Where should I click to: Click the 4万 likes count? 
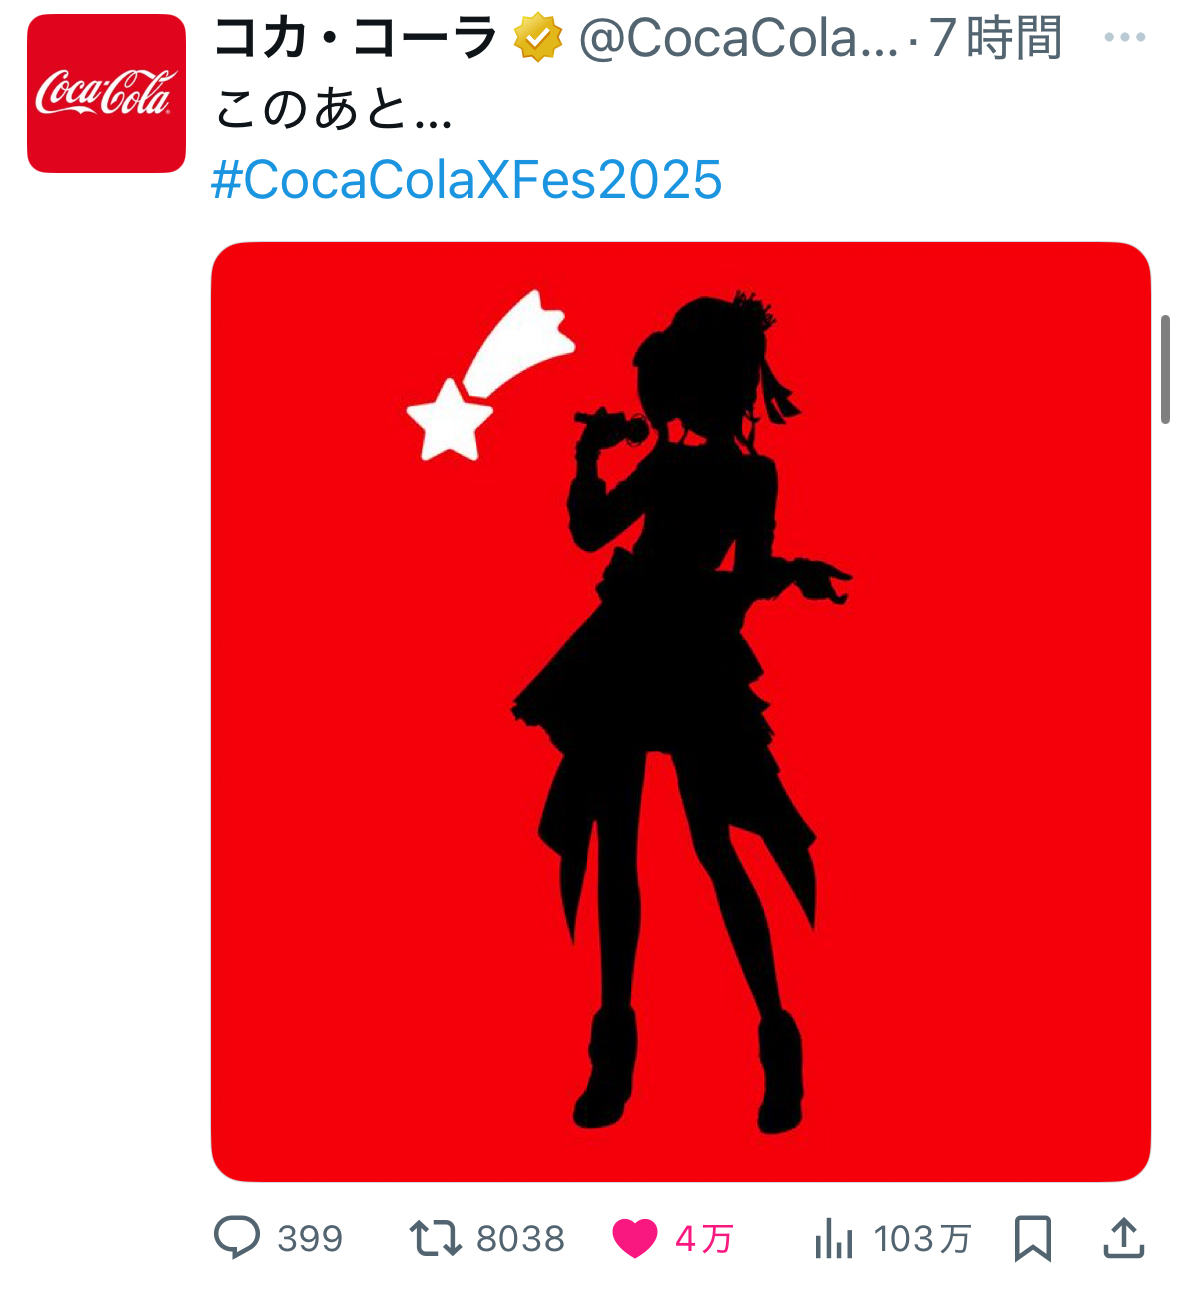(704, 1239)
